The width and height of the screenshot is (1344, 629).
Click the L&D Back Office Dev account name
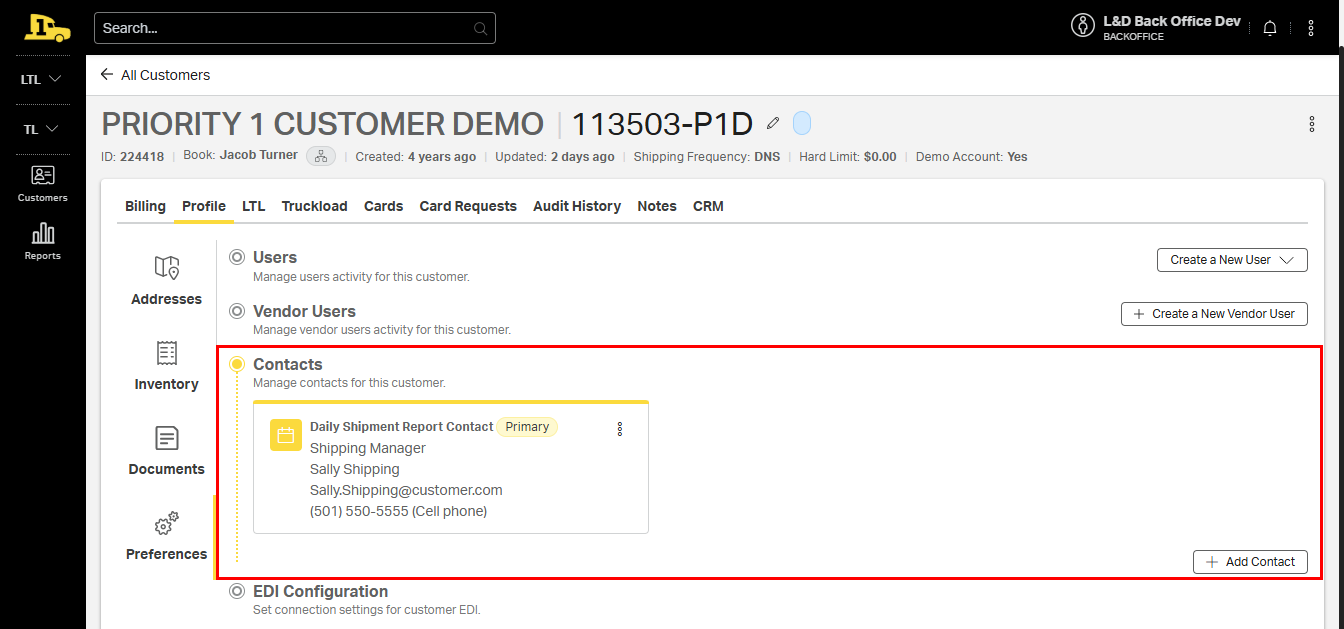pyautogui.click(x=1172, y=21)
